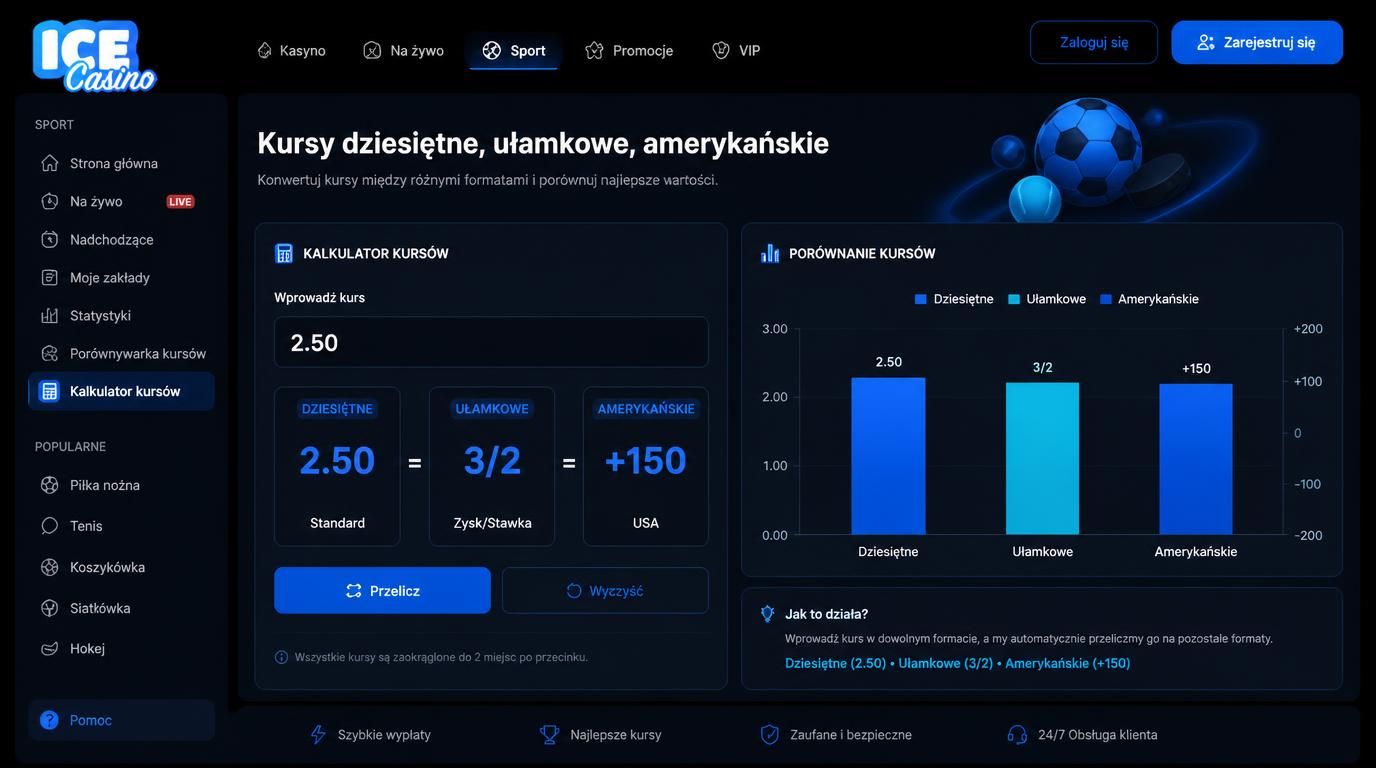The width and height of the screenshot is (1376, 768).
Task: Open the Promocje tab
Action: [x=629, y=50]
